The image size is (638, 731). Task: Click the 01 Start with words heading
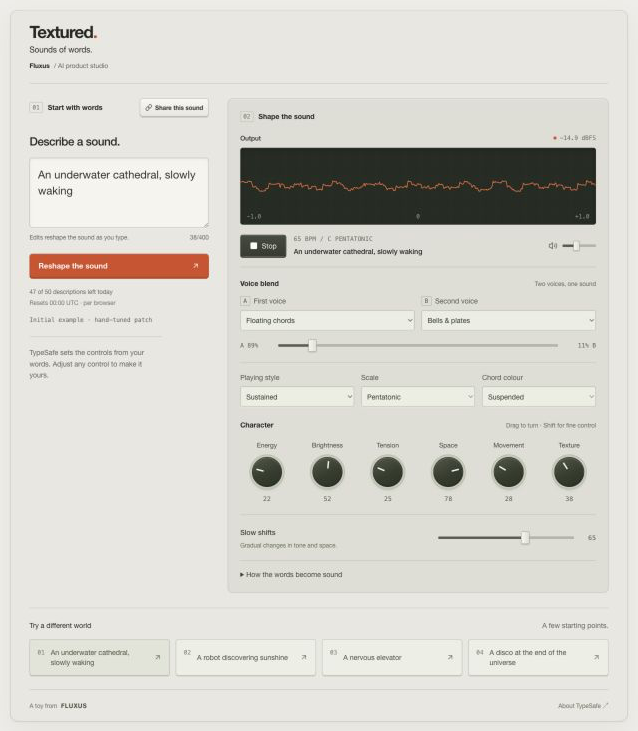click(66, 108)
